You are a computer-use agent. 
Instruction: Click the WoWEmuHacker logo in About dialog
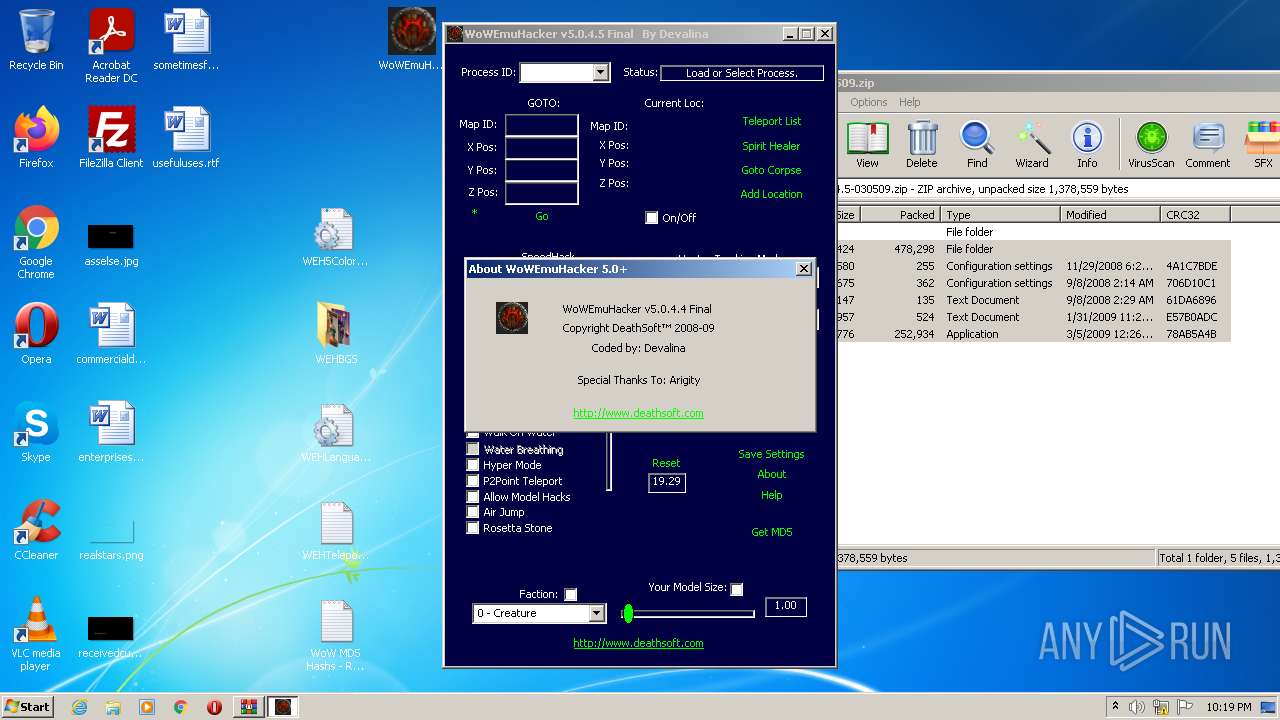click(x=512, y=318)
